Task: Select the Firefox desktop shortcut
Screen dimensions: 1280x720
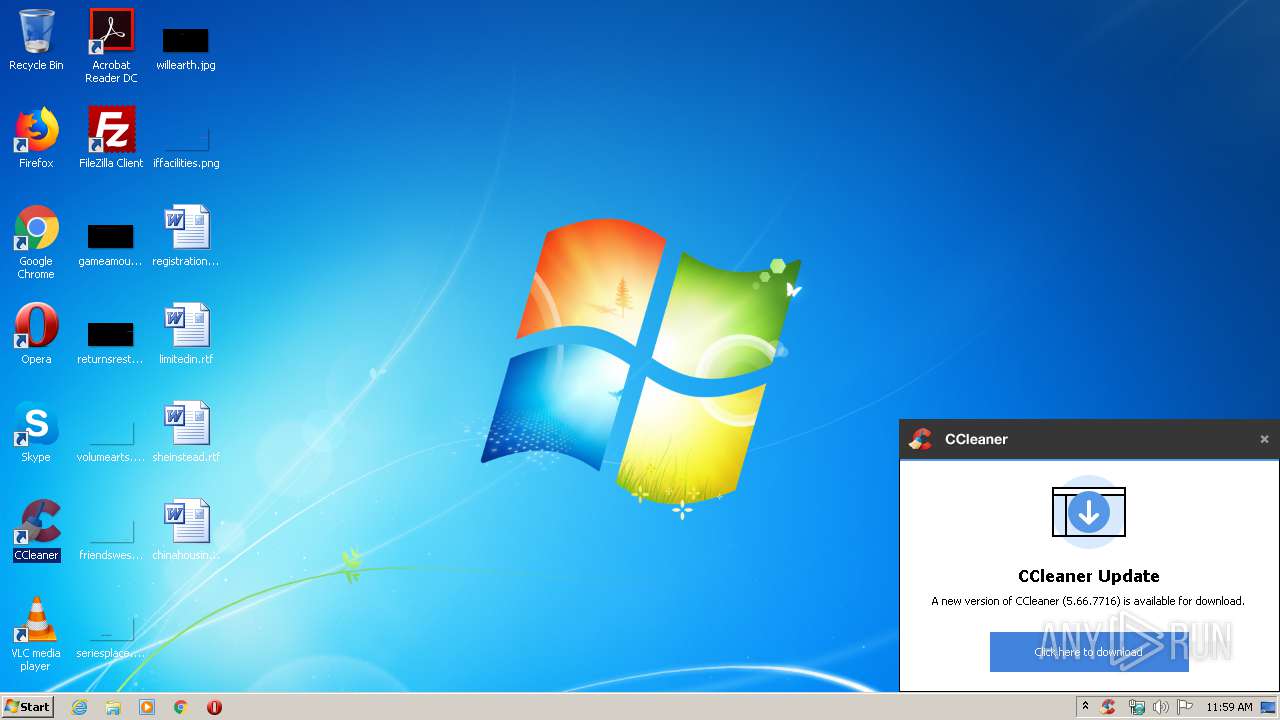Action: (x=36, y=139)
